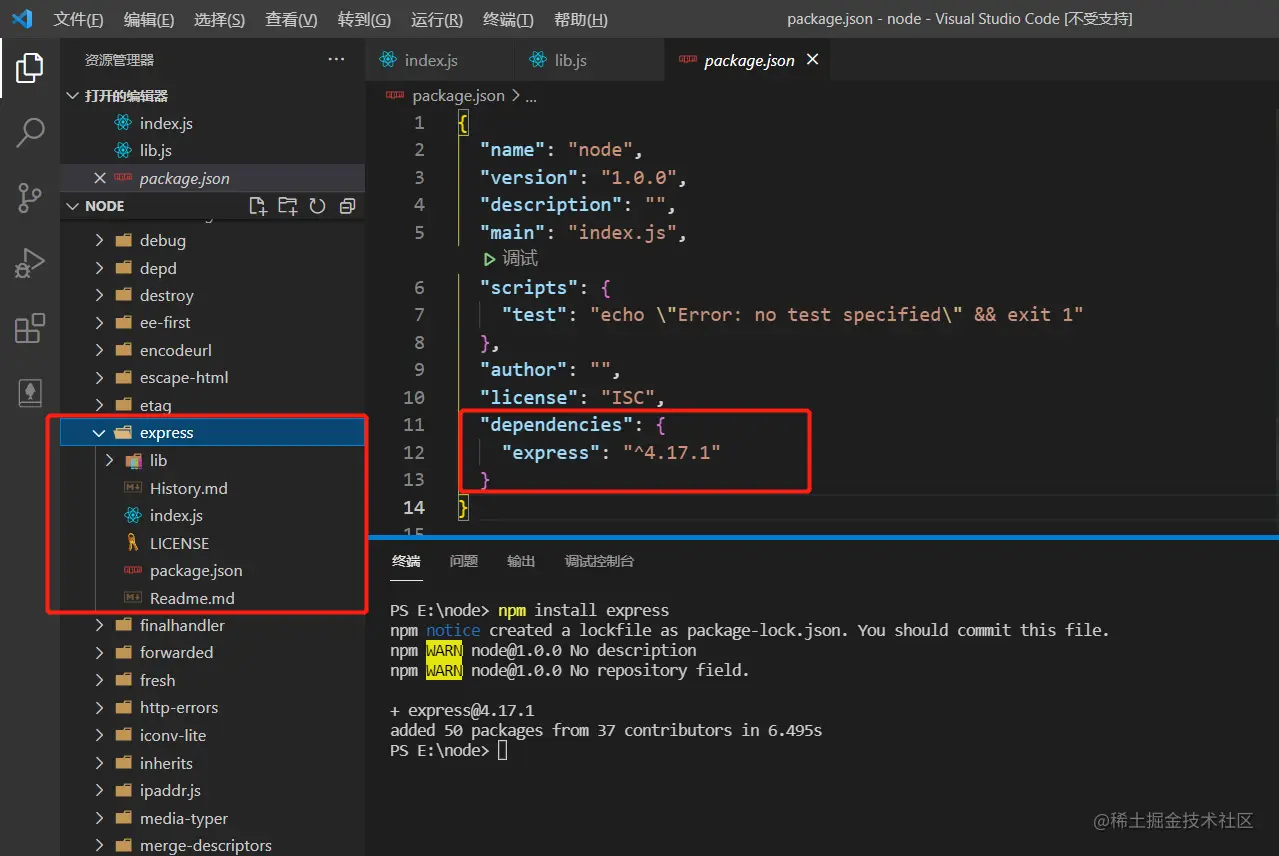
Task: Click the React icon beside express index.js
Action: (133, 515)
